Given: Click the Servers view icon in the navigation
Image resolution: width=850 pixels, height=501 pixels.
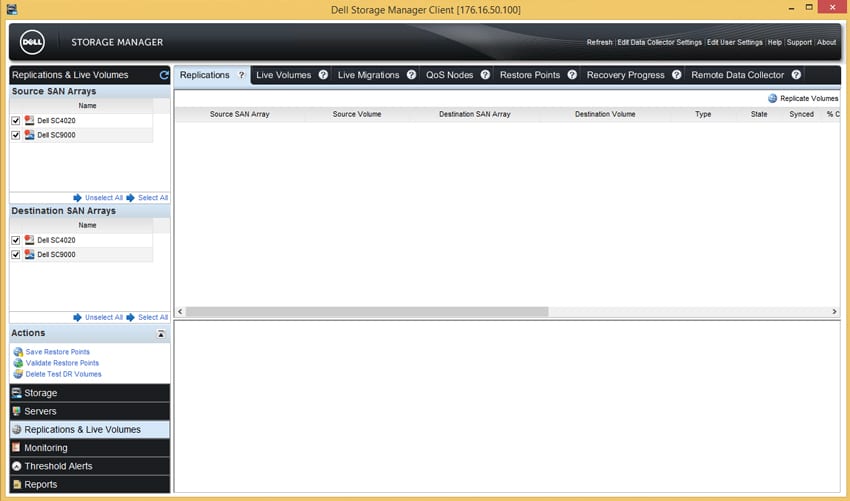Looking at the screenshot, I should [x=17, y=412].
